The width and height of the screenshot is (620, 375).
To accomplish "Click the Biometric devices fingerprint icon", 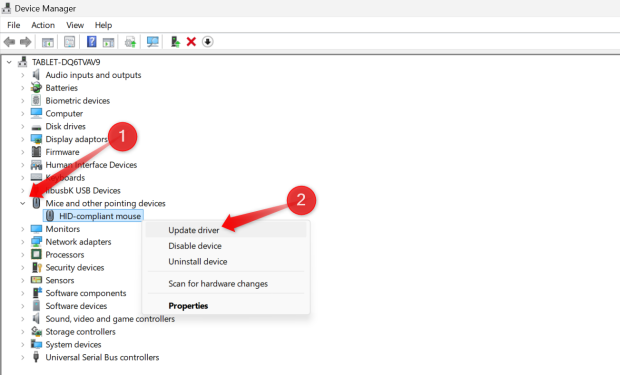I will [36, 100].
